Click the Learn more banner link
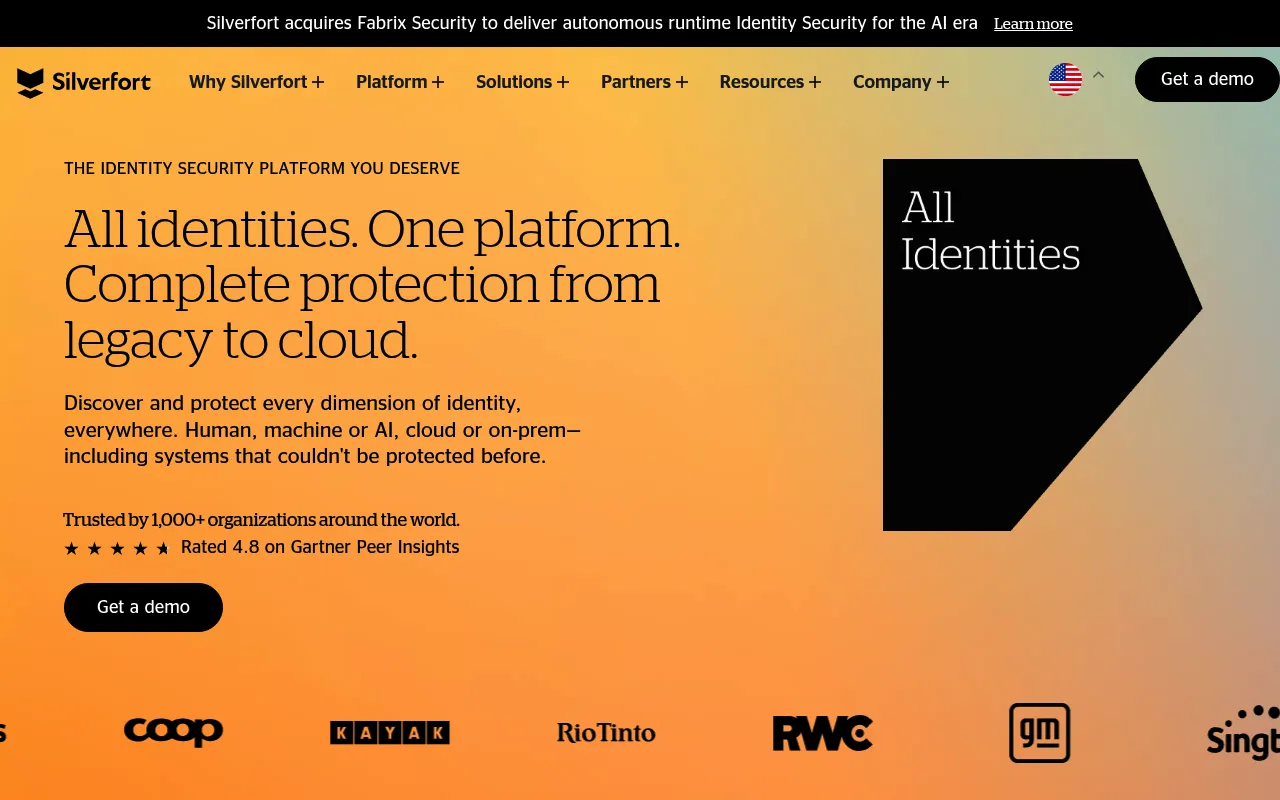 point(1033,24)
